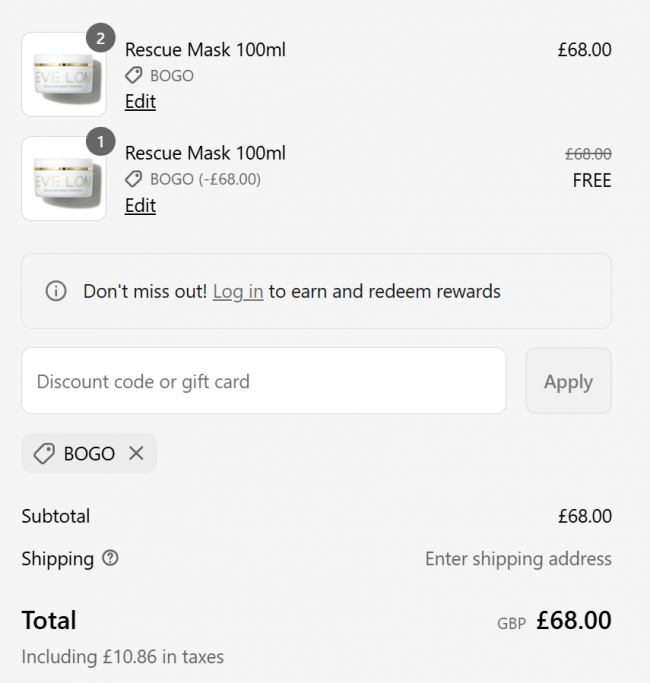The height and width of the screenshot is (683, 650).
Task: Click the quantity badge showing 1
Action: point(101,142)
